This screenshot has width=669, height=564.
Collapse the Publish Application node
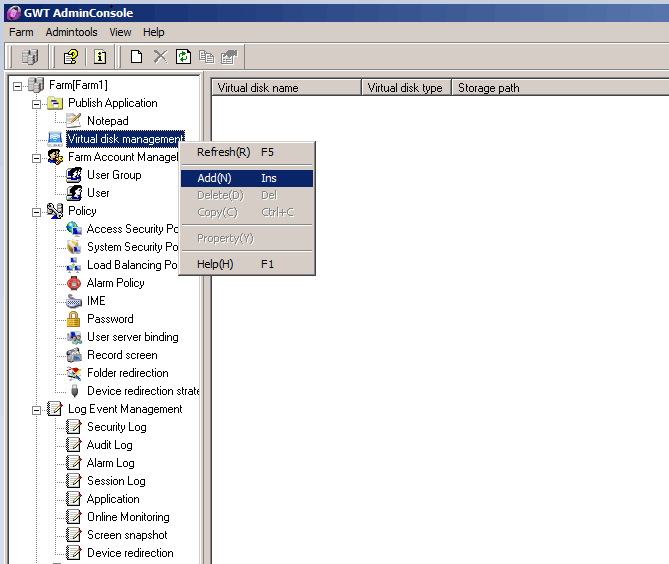click(37, 103)
